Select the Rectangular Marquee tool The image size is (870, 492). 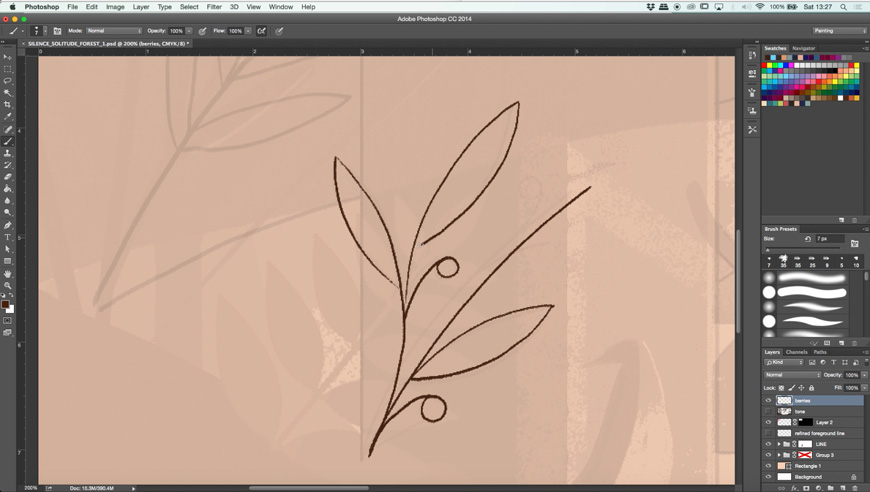[7, 69]
